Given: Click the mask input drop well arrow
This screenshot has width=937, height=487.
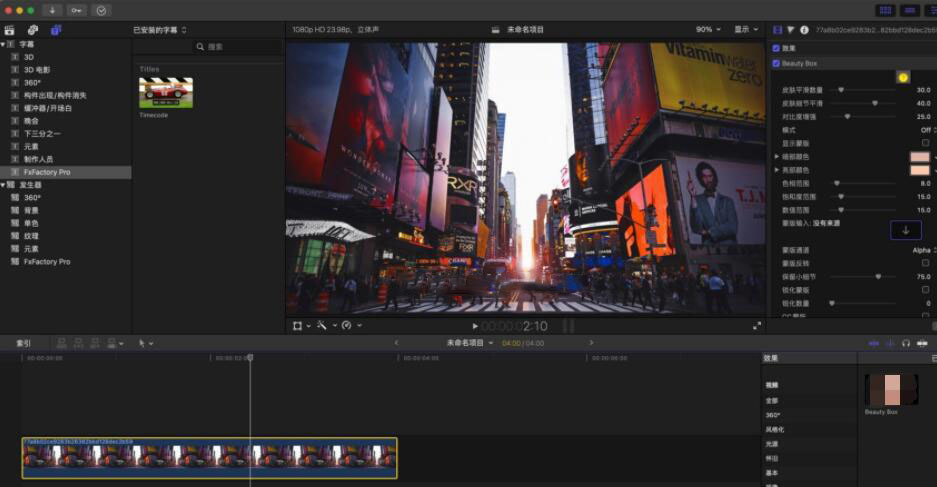Looking at the screenshot, I should (905, 230).
